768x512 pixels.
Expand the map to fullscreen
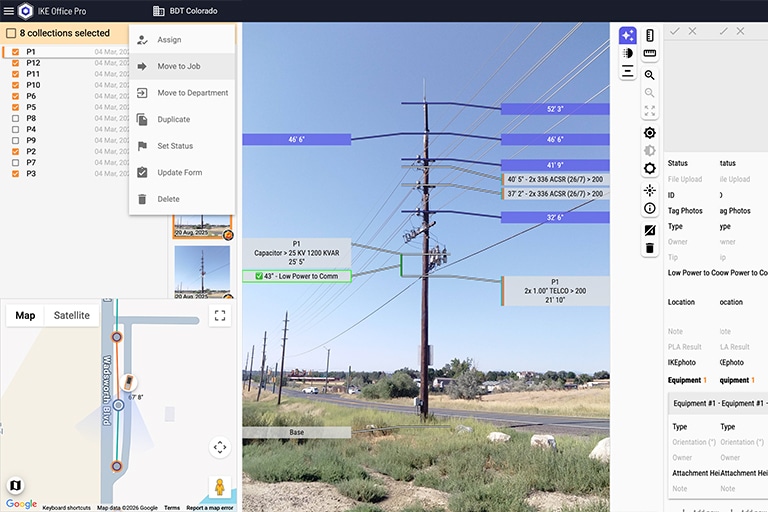(220, 316)
